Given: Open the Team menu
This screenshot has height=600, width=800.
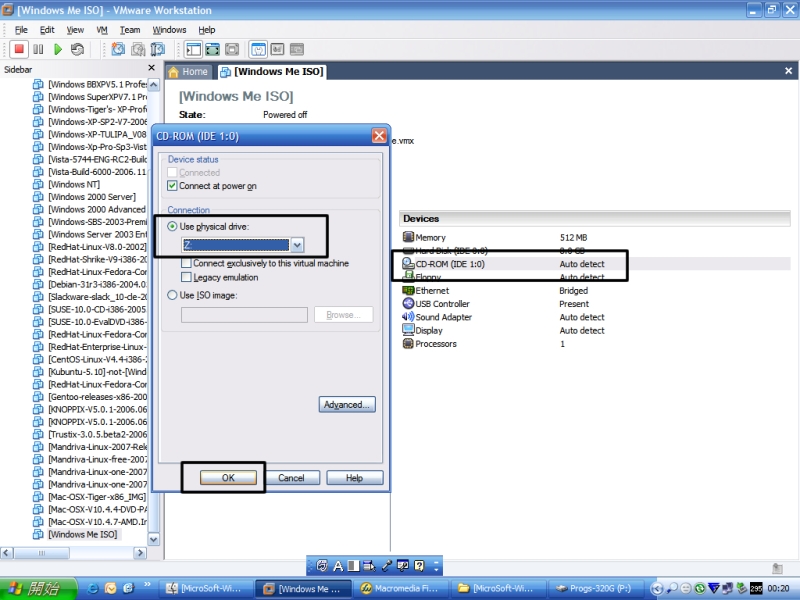Looking at the screenshot, I should (130, 30).
